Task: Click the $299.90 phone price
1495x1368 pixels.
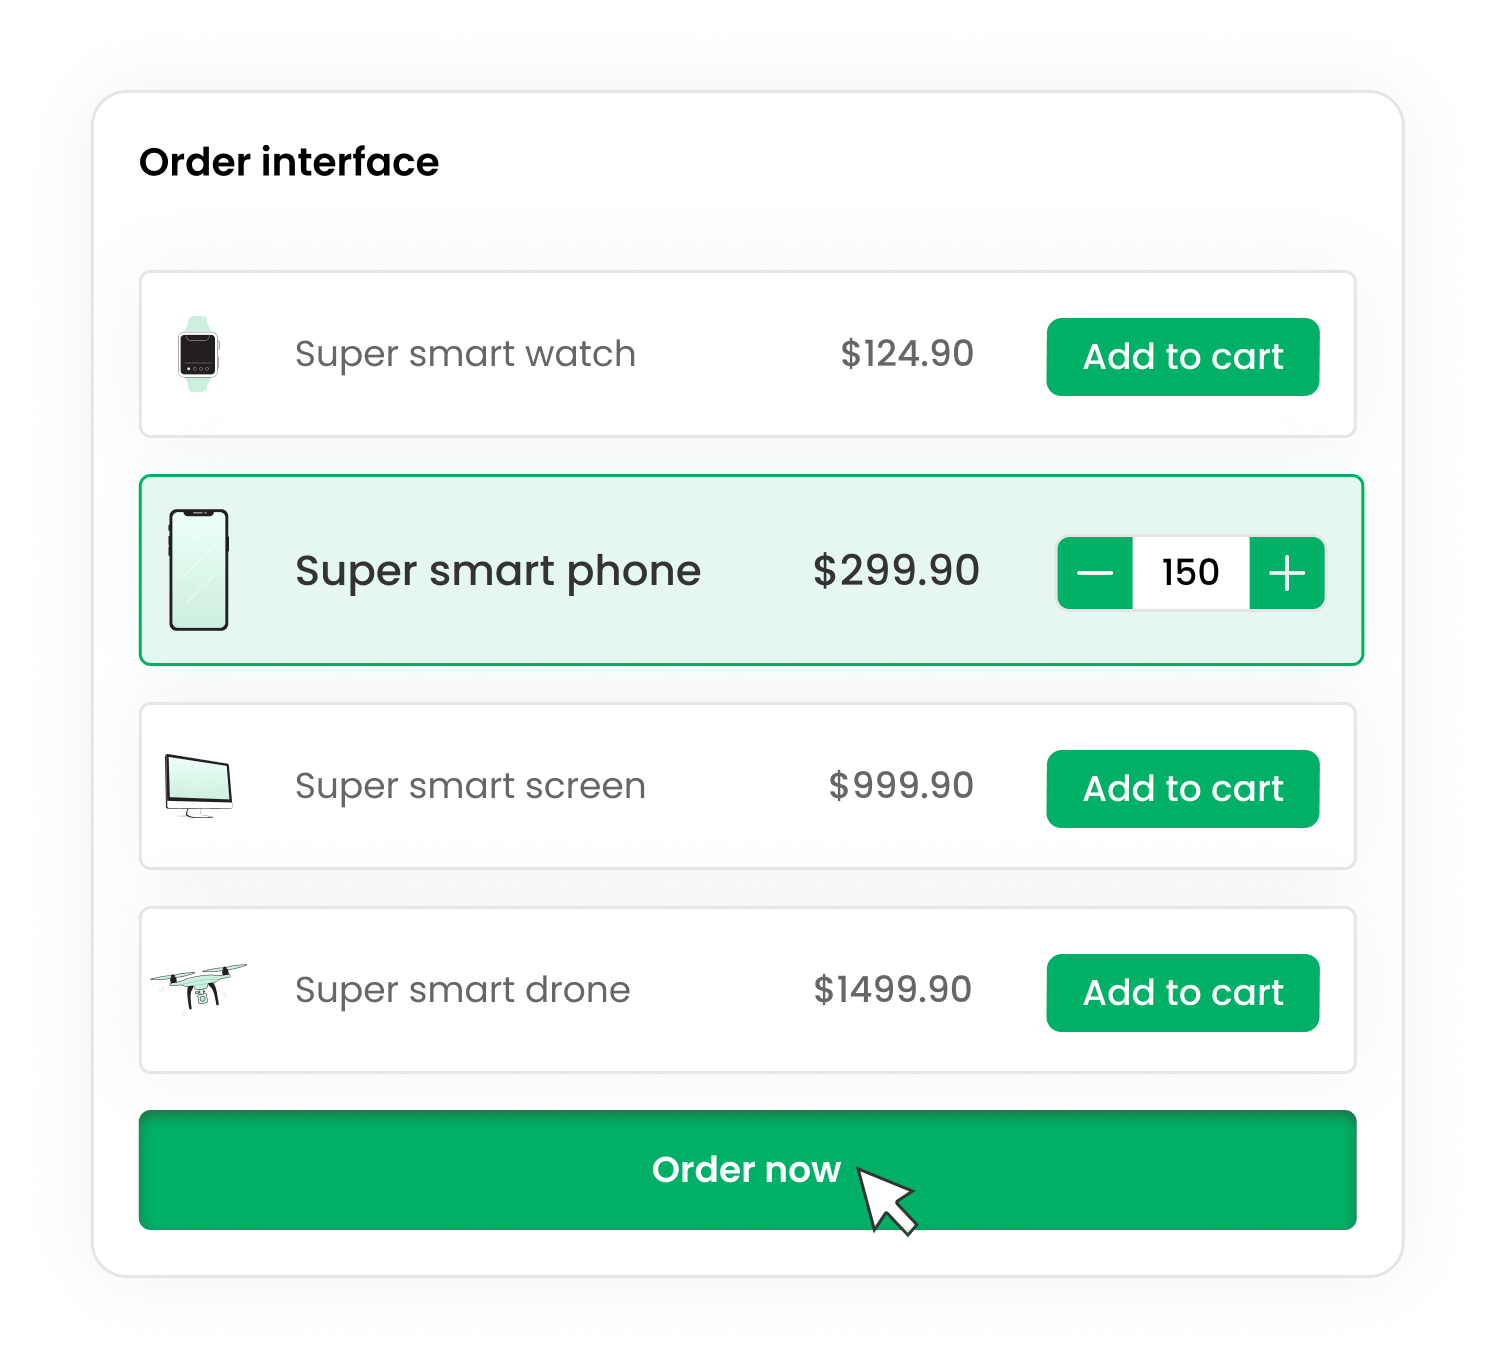Action: 896,571
